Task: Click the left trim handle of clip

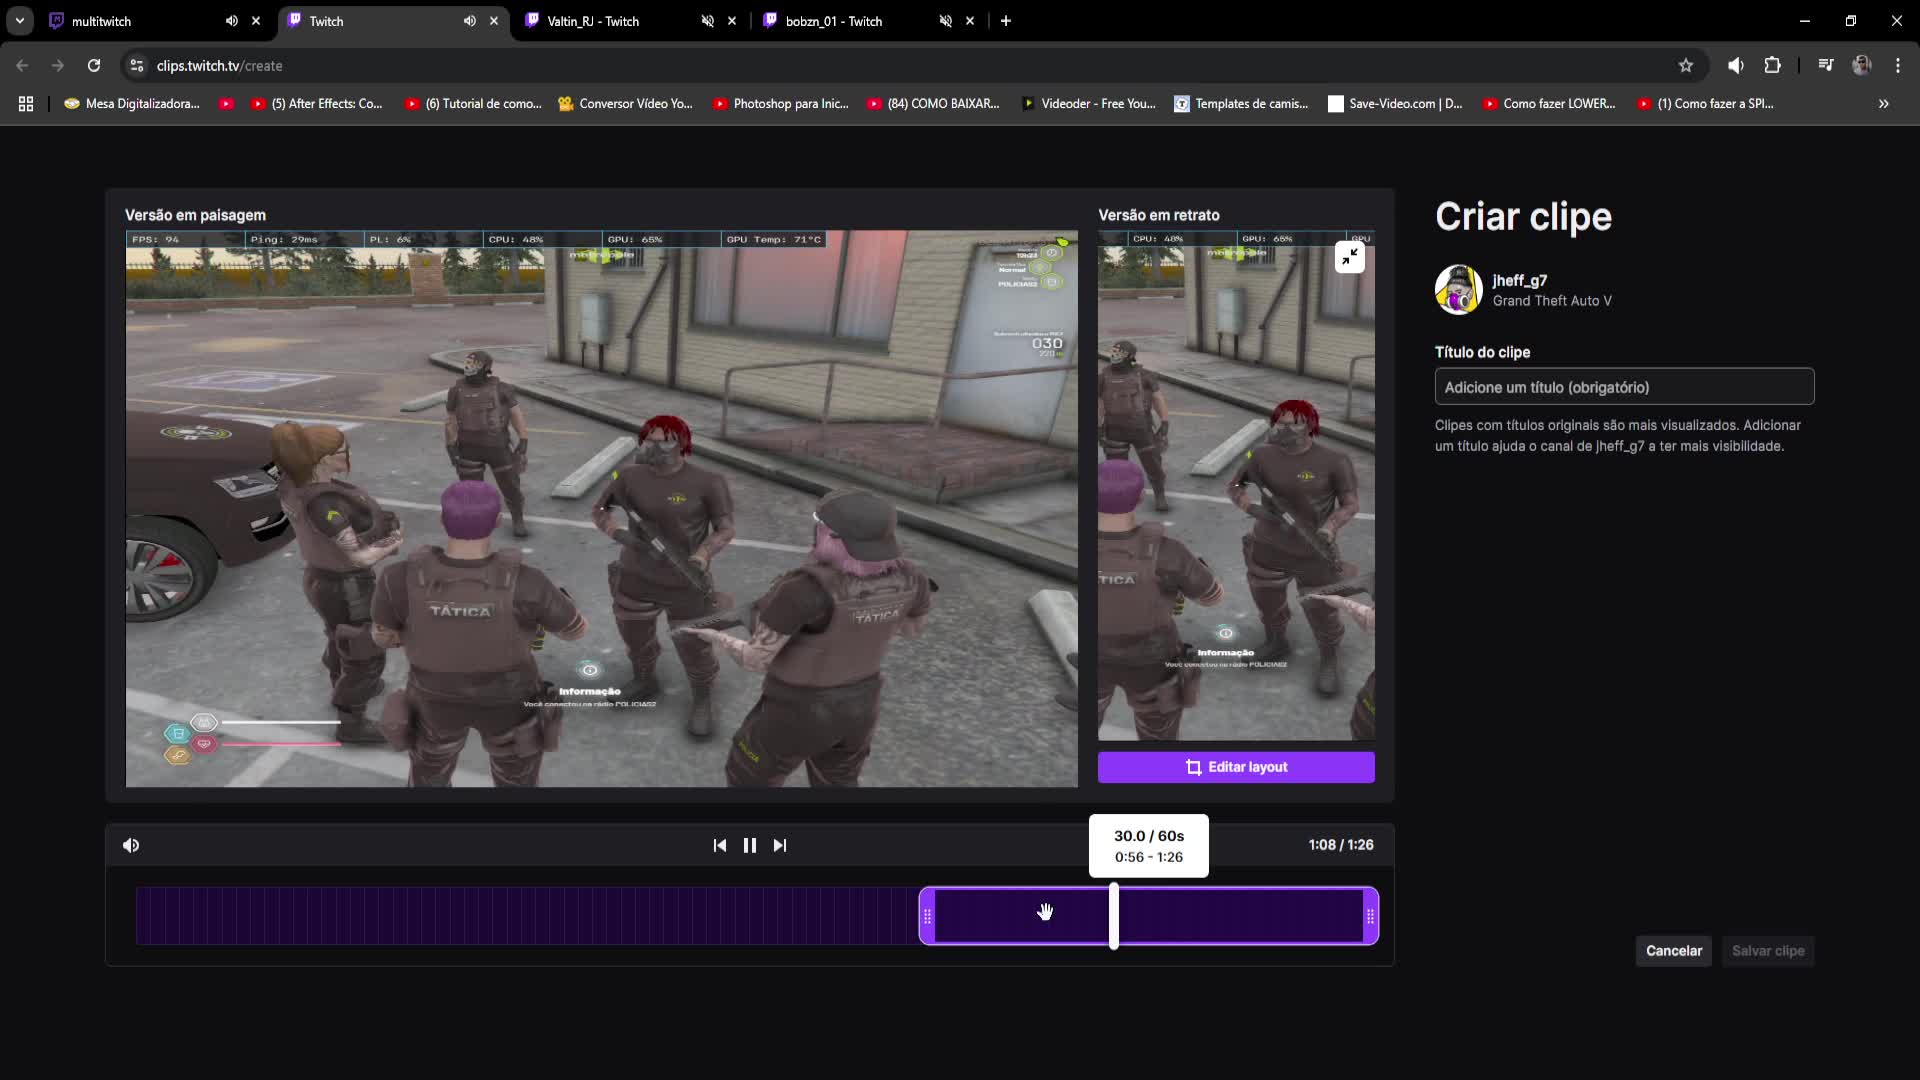Action: coord(927,916)
